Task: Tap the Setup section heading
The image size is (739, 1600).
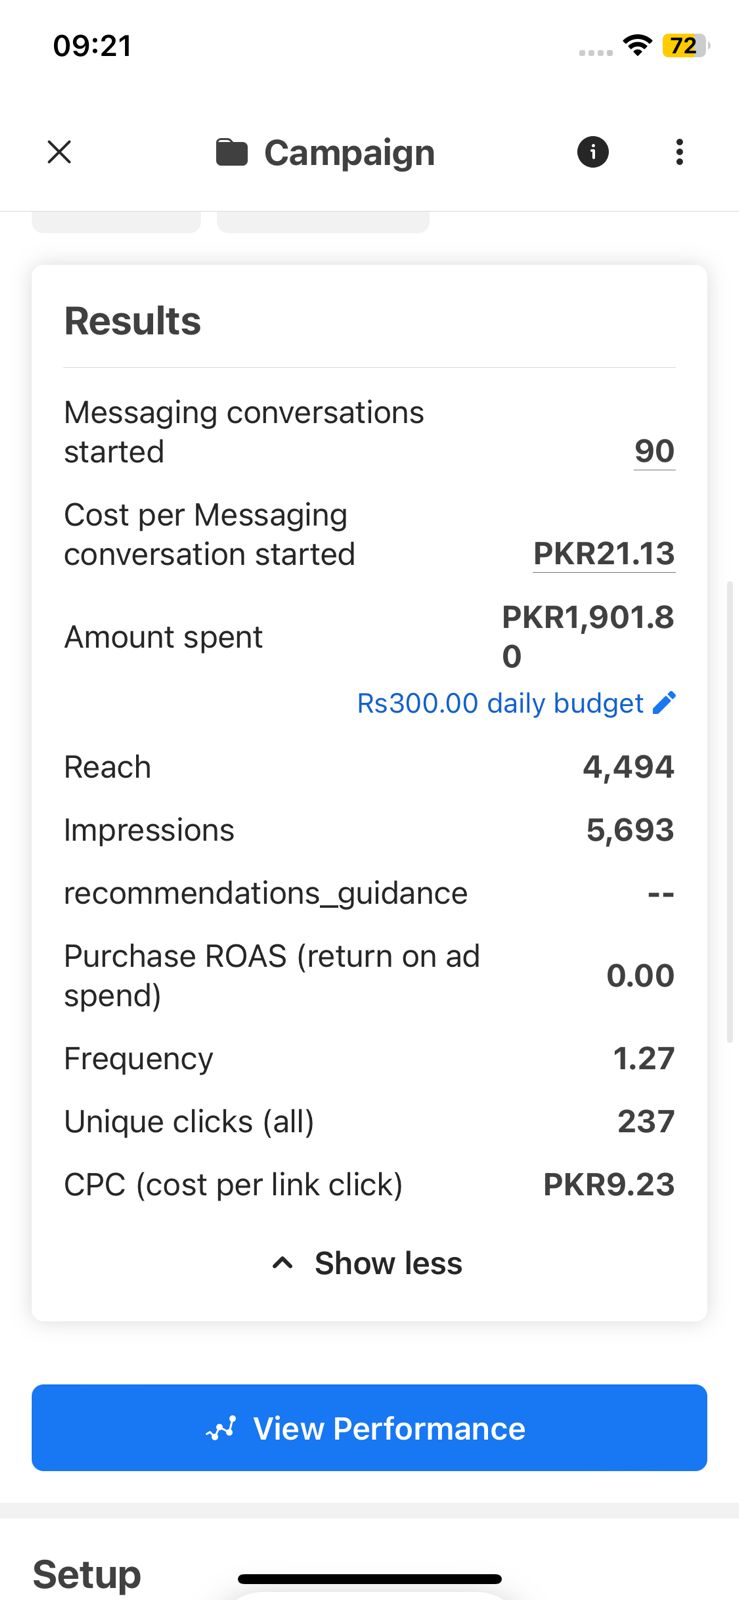Action: coord(87,1574)
